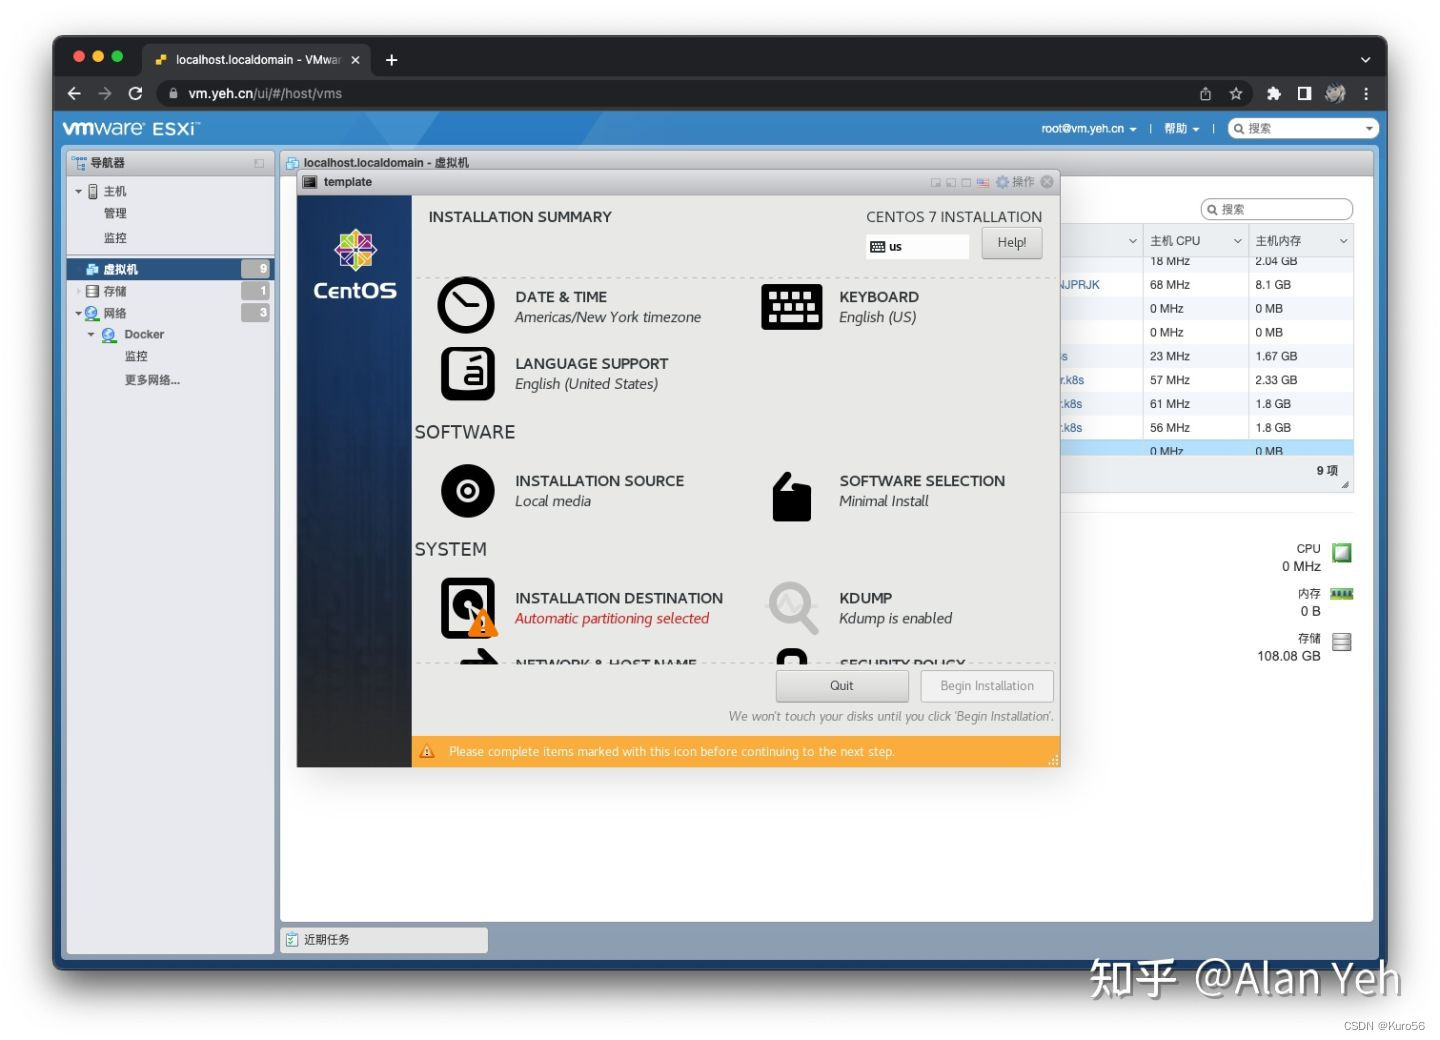Collapse the Docker tree node
Viewport: 1440px width, 1040px height.
click(91, 335)
